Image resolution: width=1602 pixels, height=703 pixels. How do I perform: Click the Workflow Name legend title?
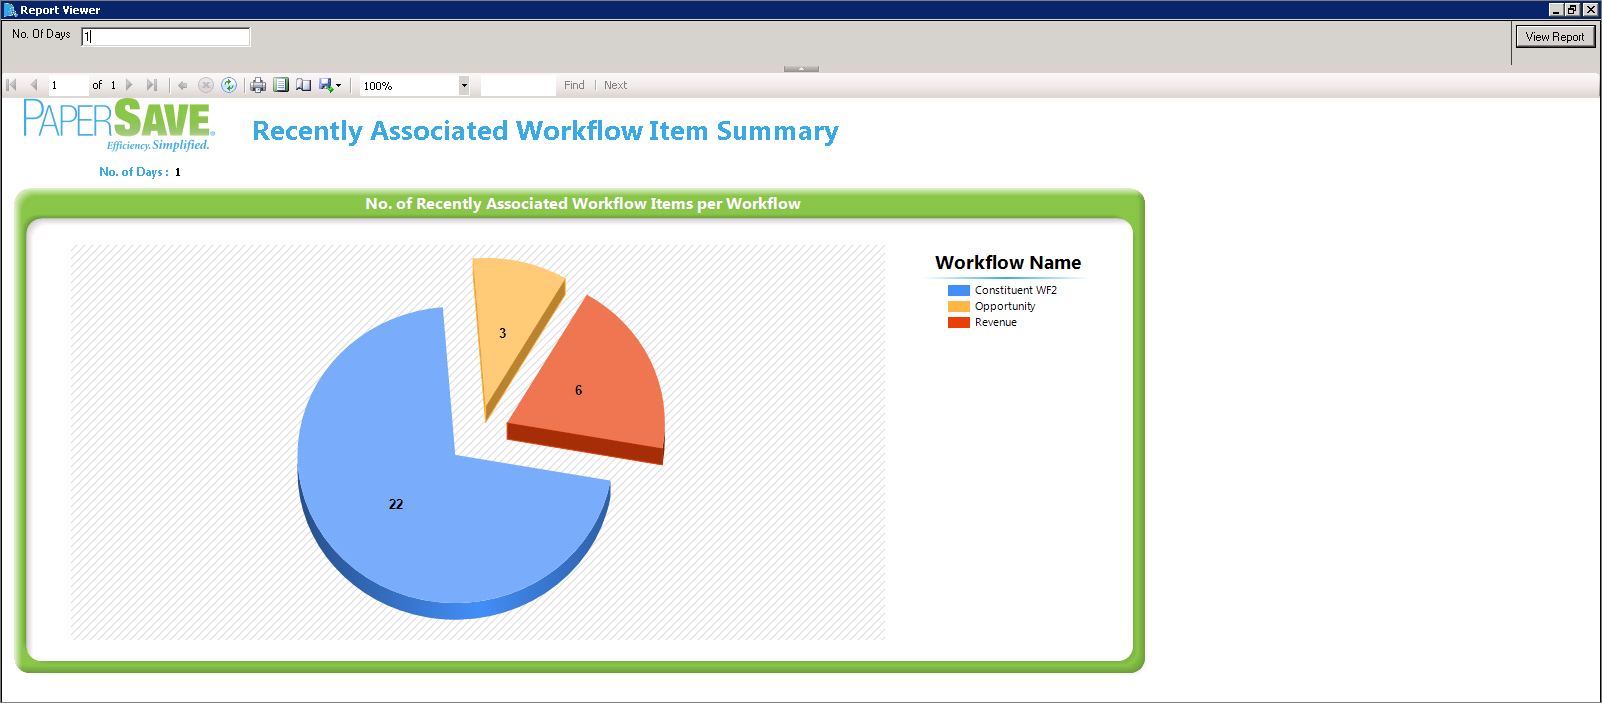pyautogui.click(x=1008, y=262)
